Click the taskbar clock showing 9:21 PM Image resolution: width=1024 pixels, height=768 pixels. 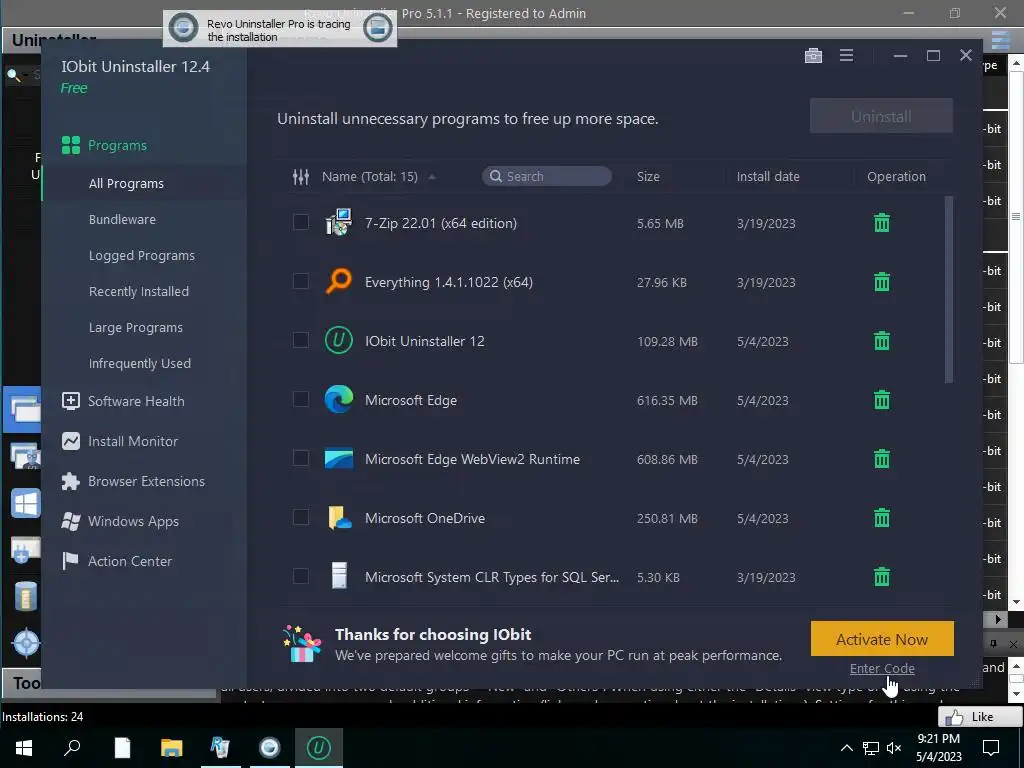pyautogui.click(x=938, y=747)
